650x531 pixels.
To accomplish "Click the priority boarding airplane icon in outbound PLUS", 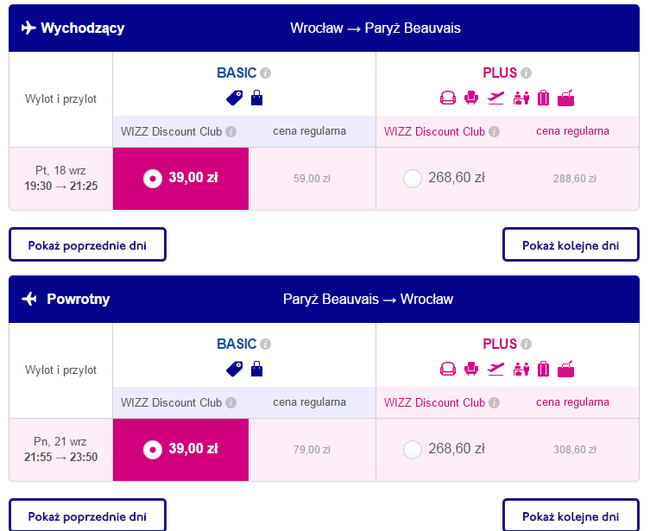I will [496, 98].
